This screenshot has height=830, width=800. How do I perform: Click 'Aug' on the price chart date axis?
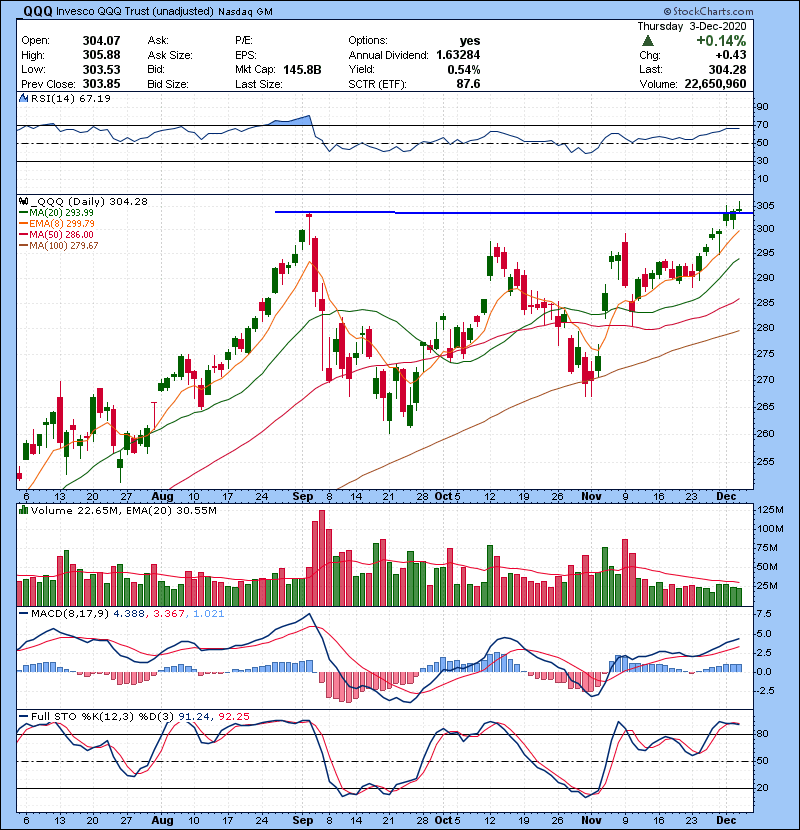point(162,496)
